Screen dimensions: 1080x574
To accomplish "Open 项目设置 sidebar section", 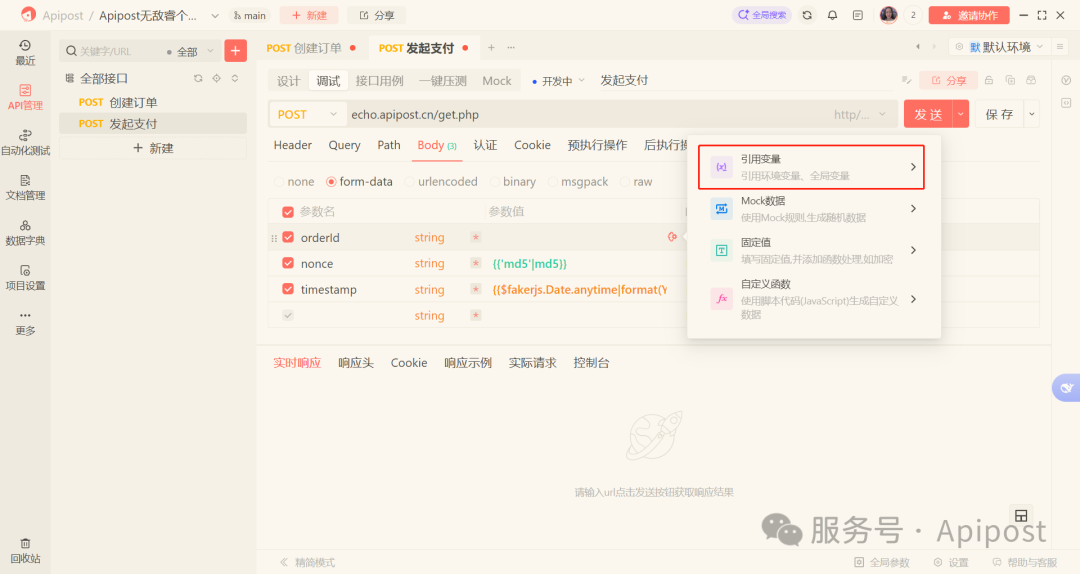I will [25, 277].
